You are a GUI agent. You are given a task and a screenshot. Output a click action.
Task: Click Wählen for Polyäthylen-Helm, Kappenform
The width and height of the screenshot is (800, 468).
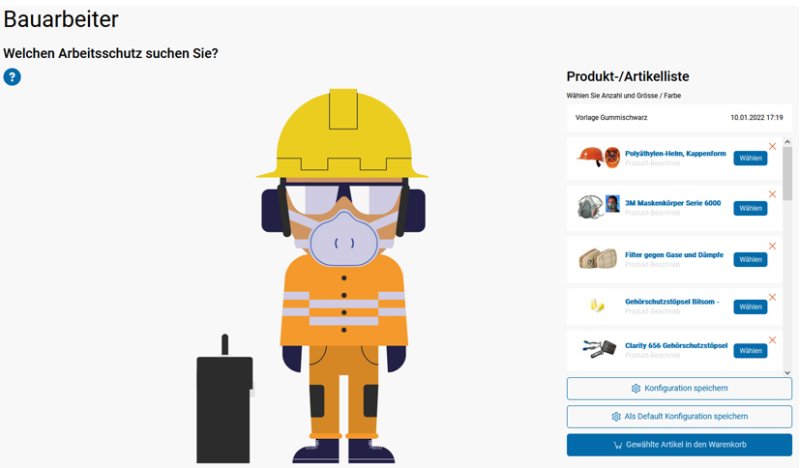tap(750, 158)
